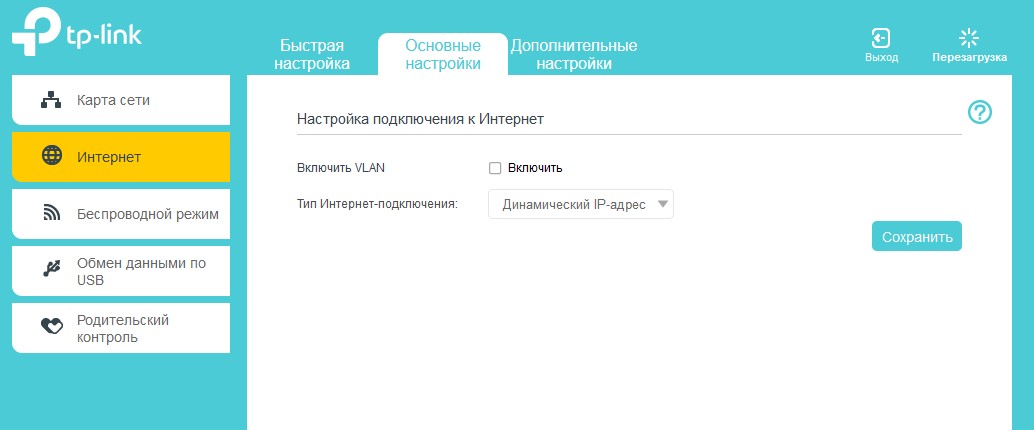The image size is (1034, 430).
Task: Click the Перезагрузка reboot spinner icon
Action: pyautogui.click(x=968, y=38)
